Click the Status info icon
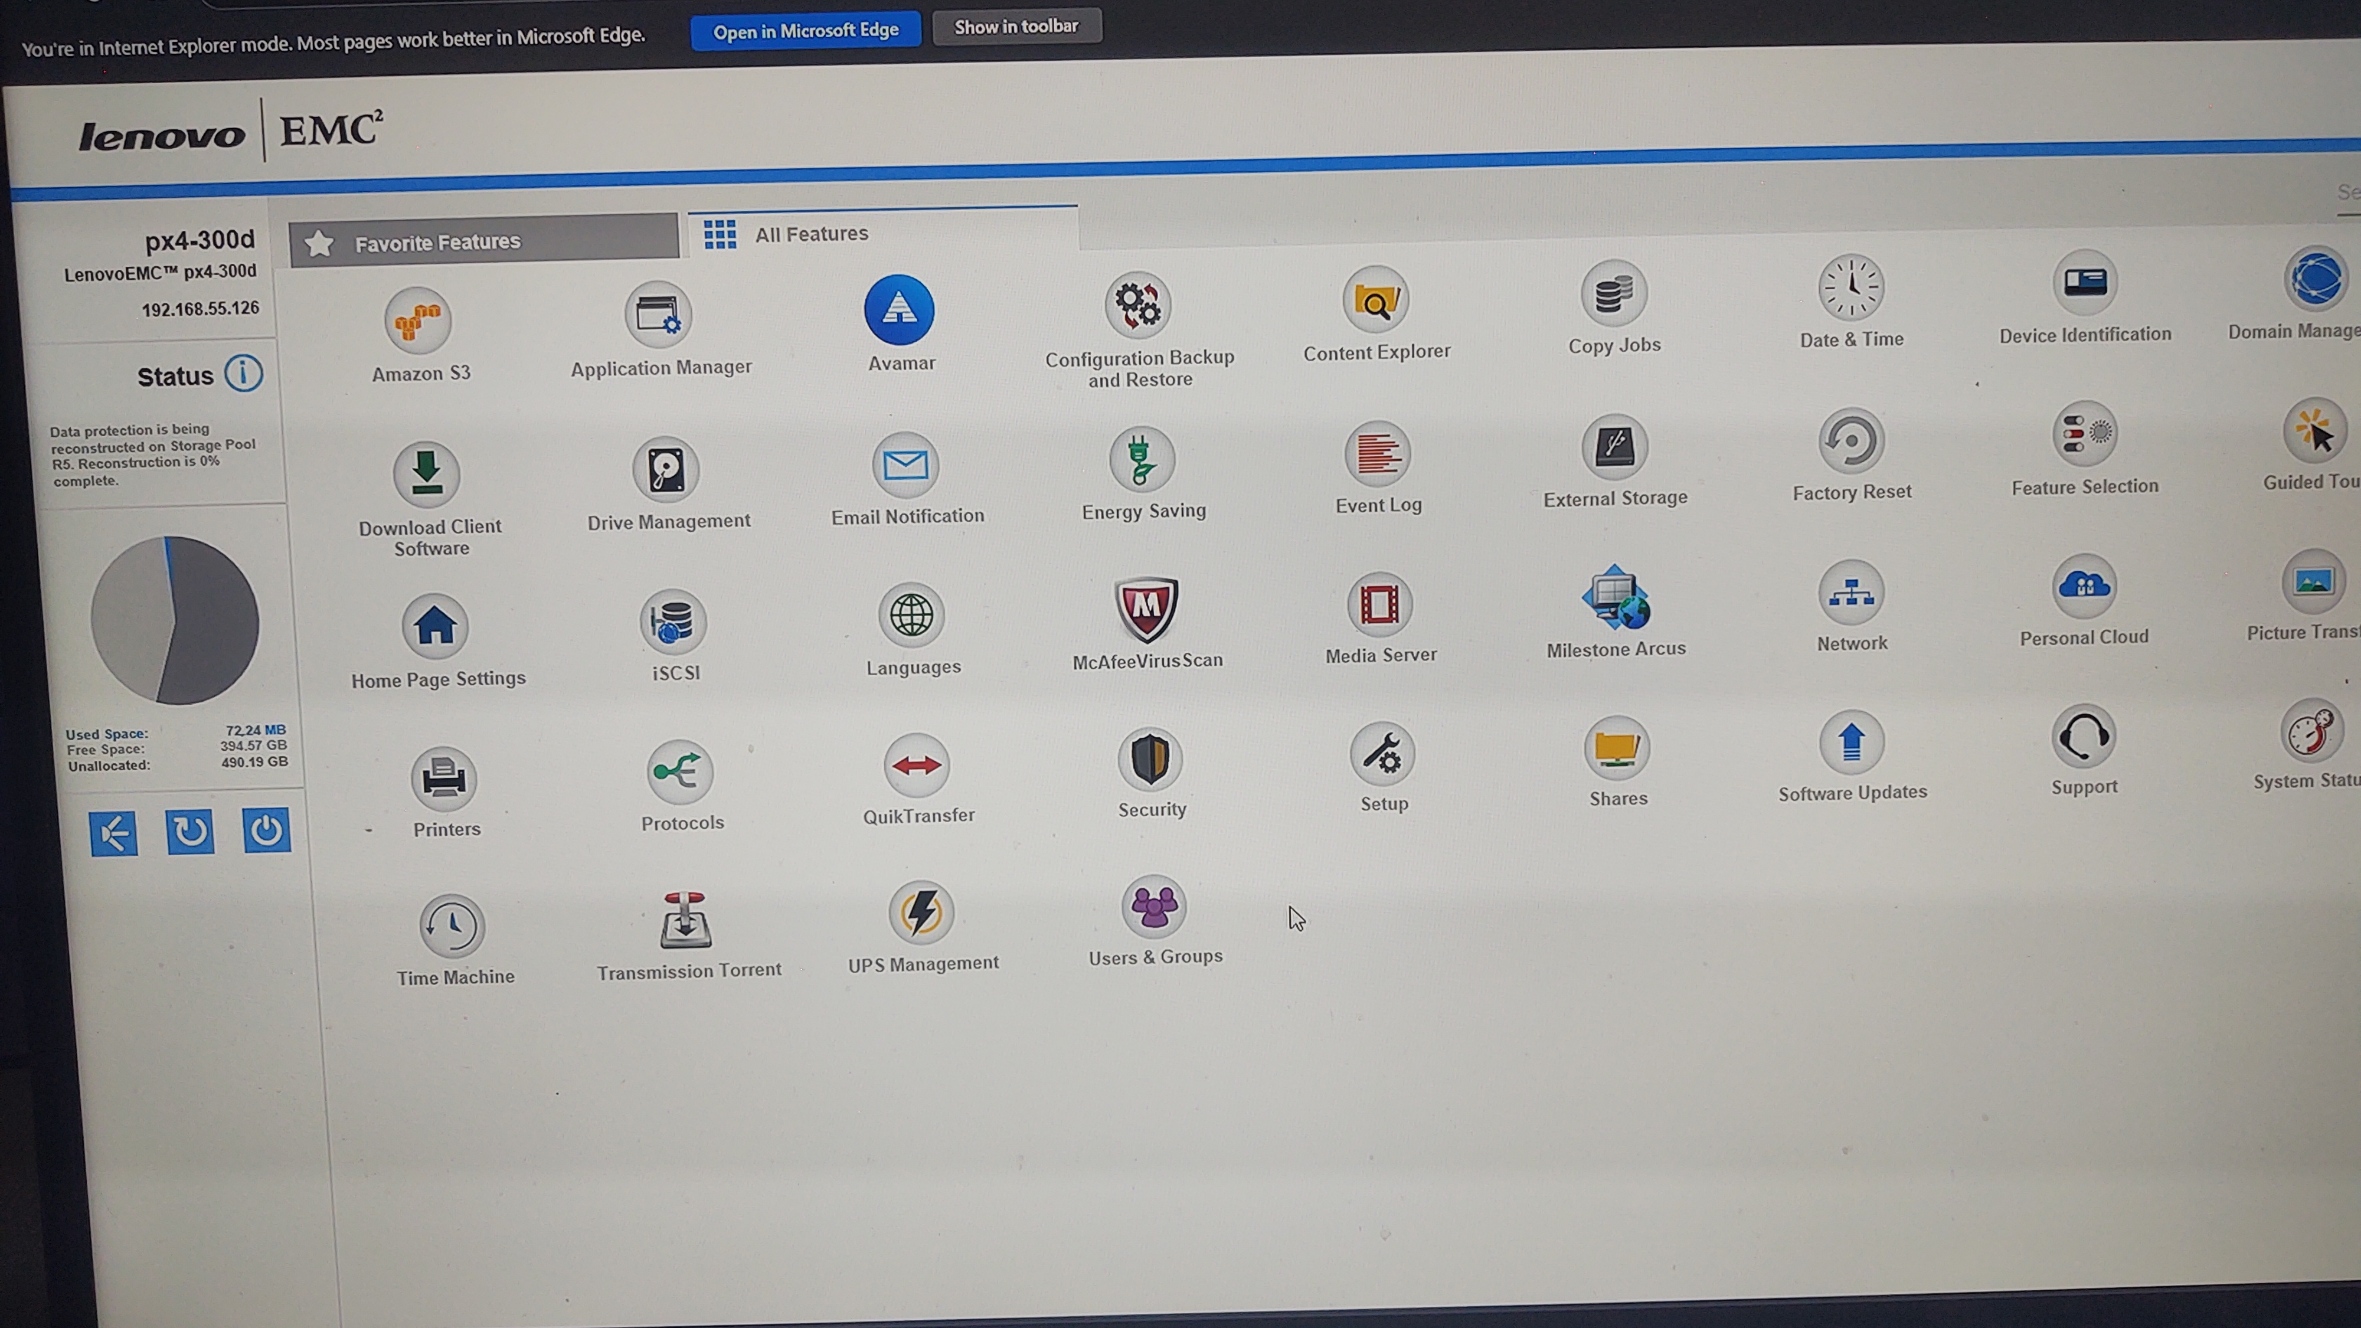The height and width of the screenshot is (1328, 2361). tap(243, 374)
